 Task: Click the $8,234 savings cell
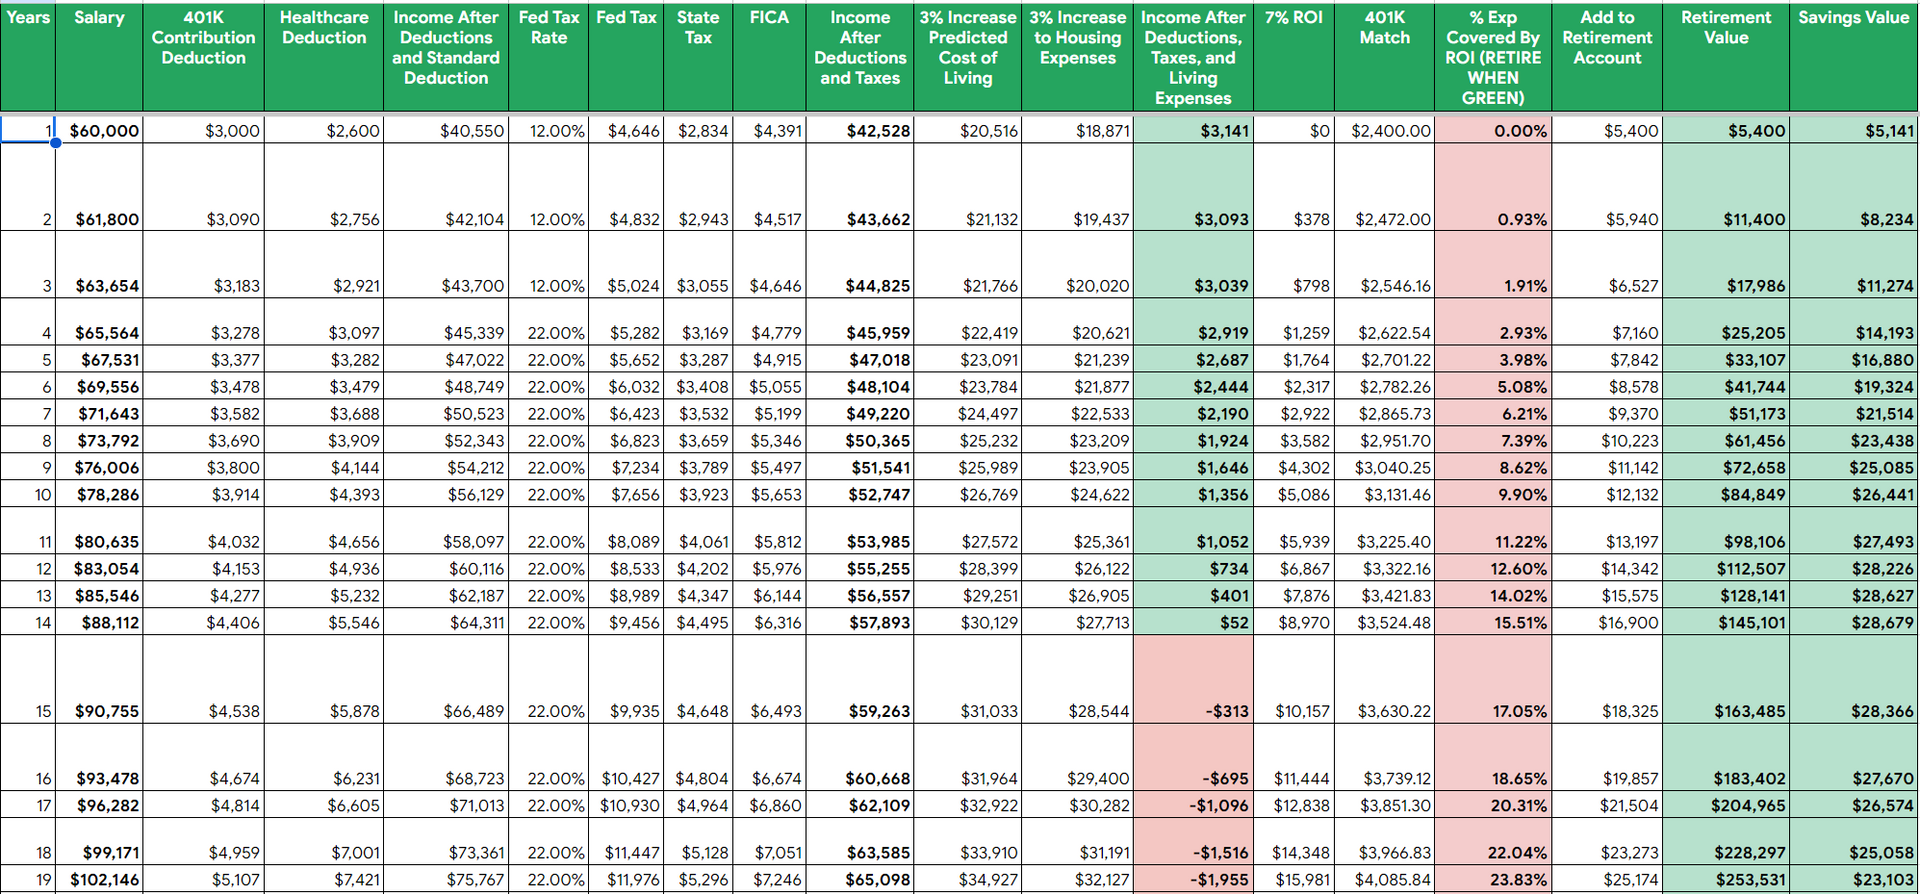(1854, 188)
